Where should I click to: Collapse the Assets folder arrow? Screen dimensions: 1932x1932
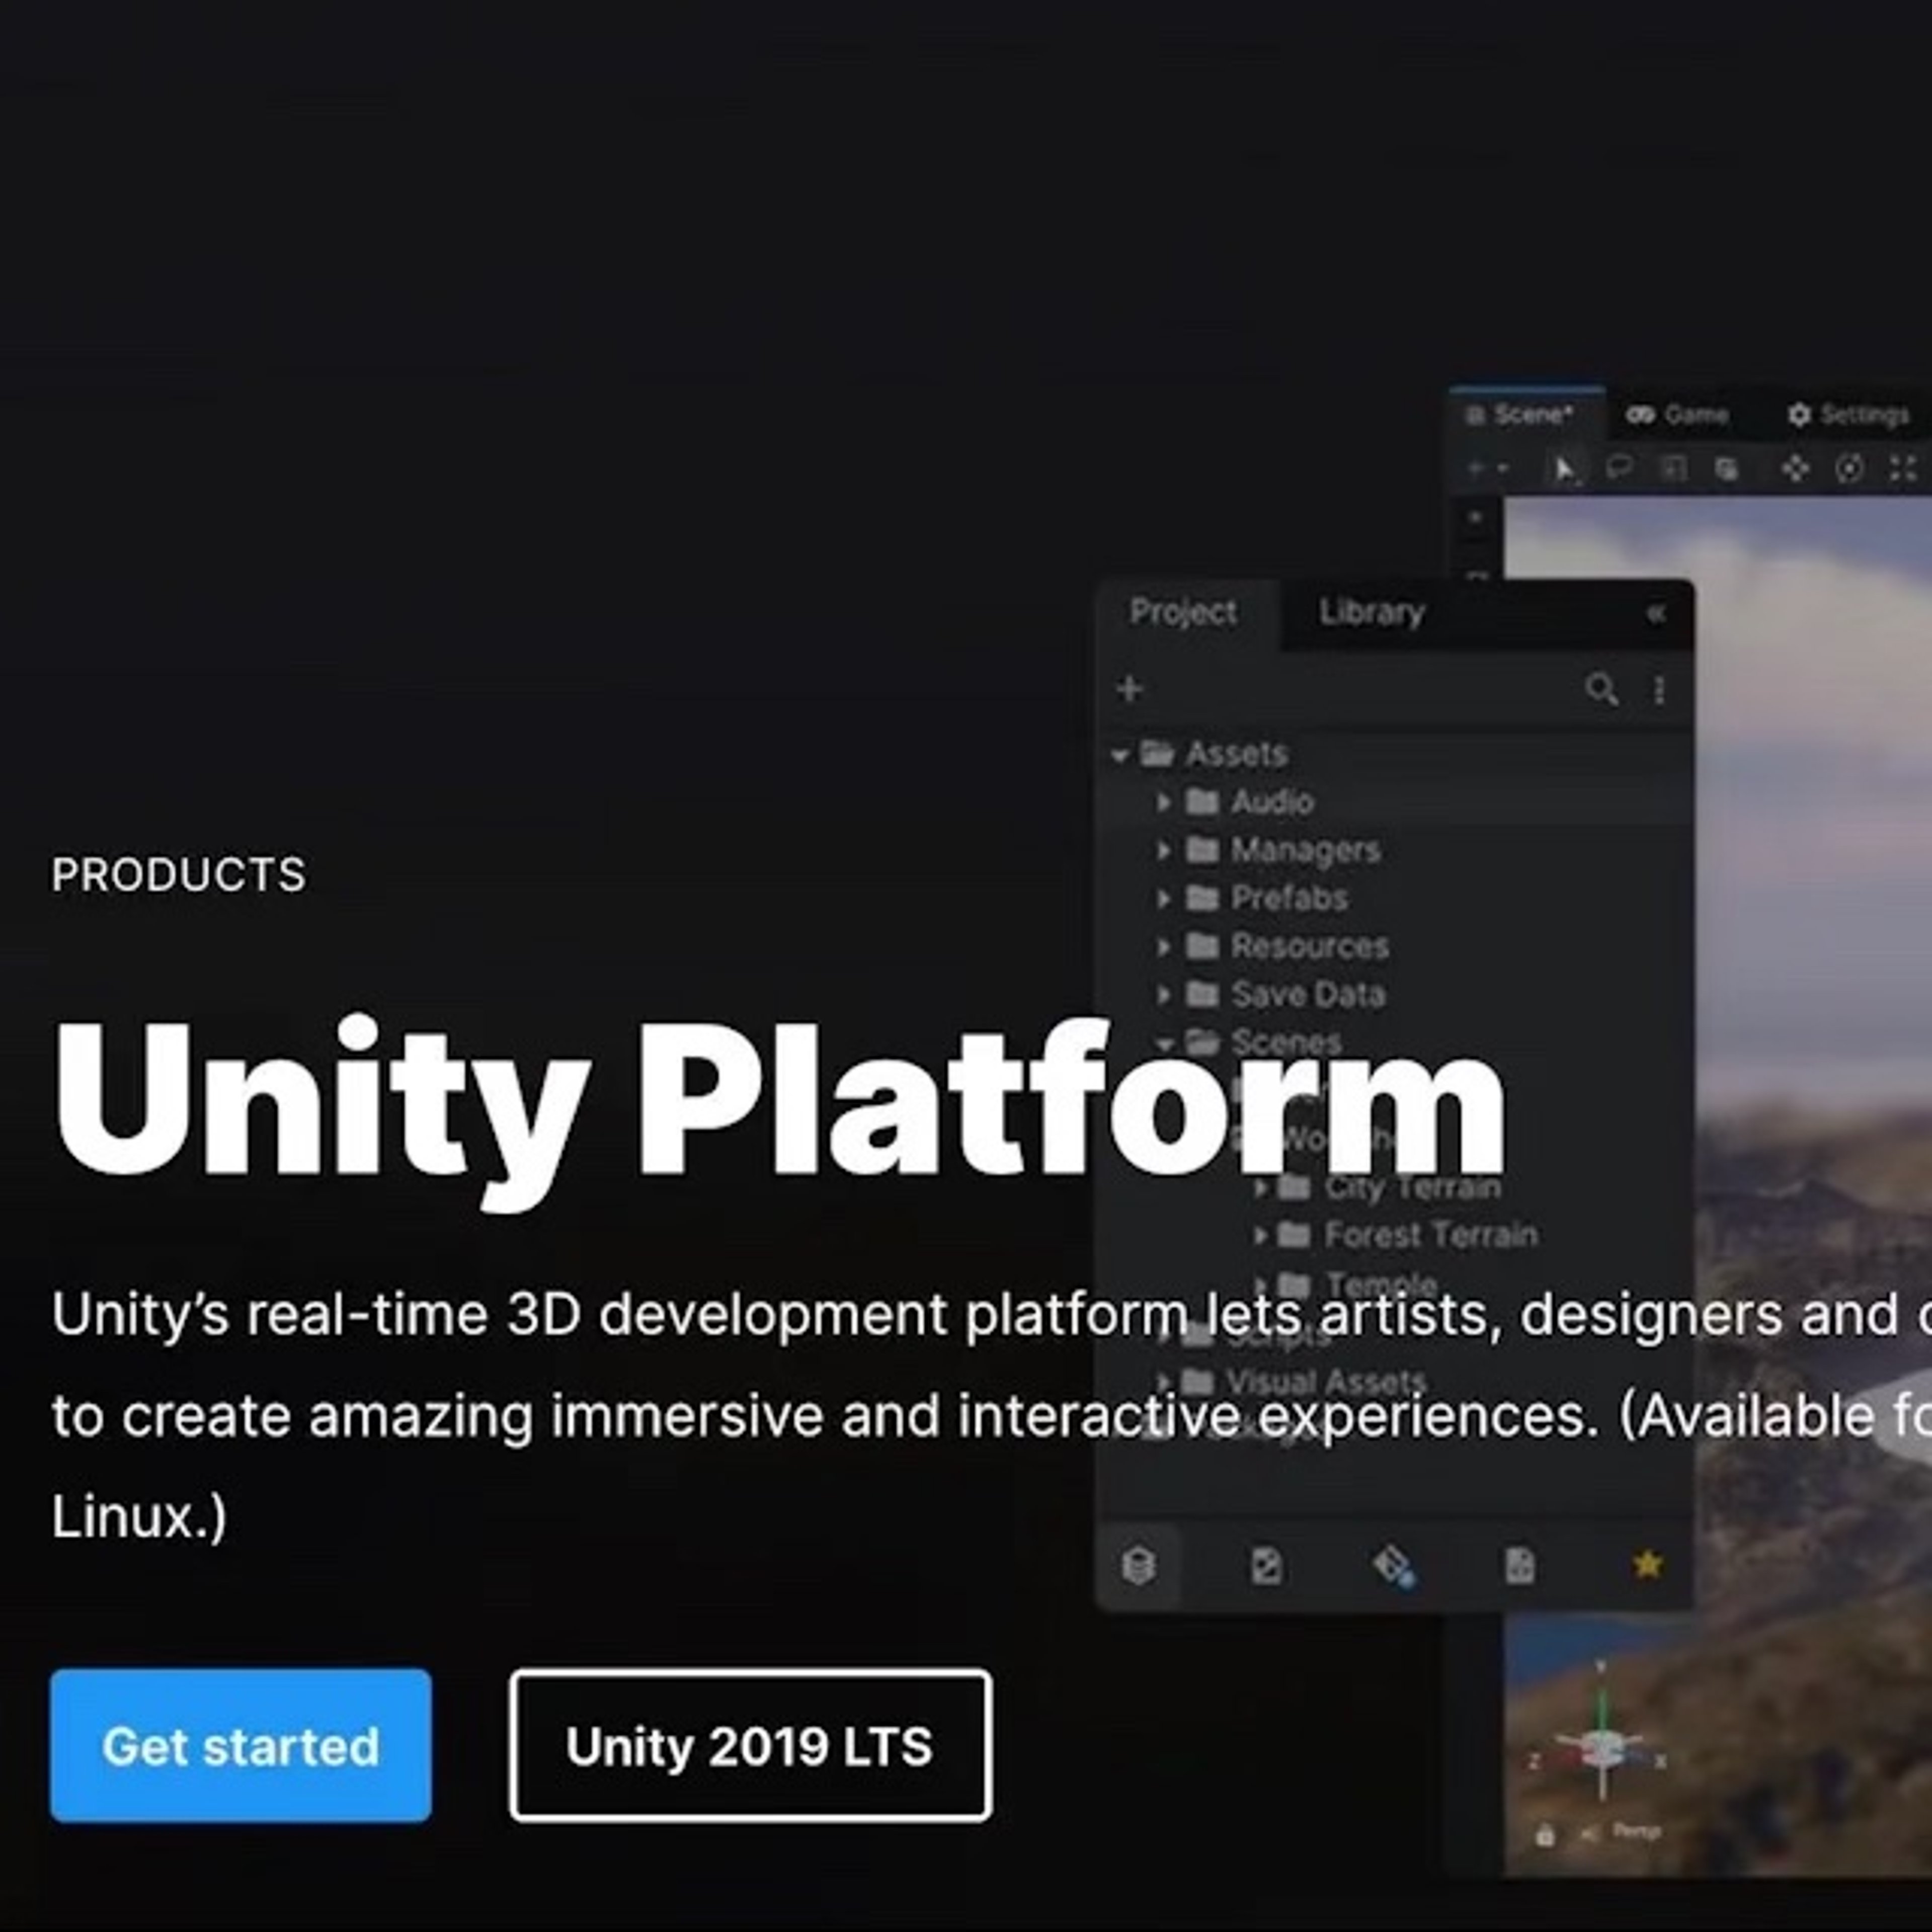tap(1120, 755)
